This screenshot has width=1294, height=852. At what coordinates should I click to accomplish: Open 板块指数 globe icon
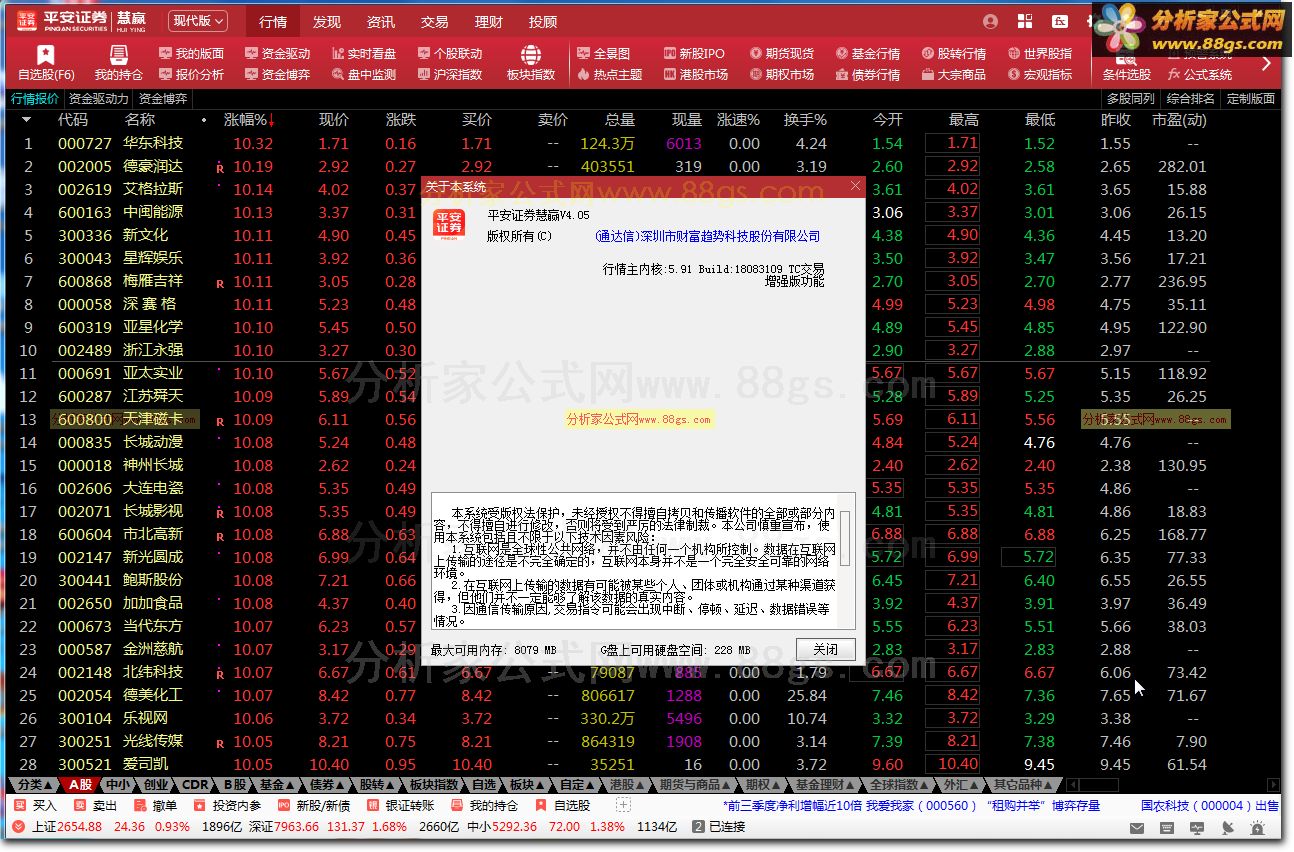coord(530,62)
